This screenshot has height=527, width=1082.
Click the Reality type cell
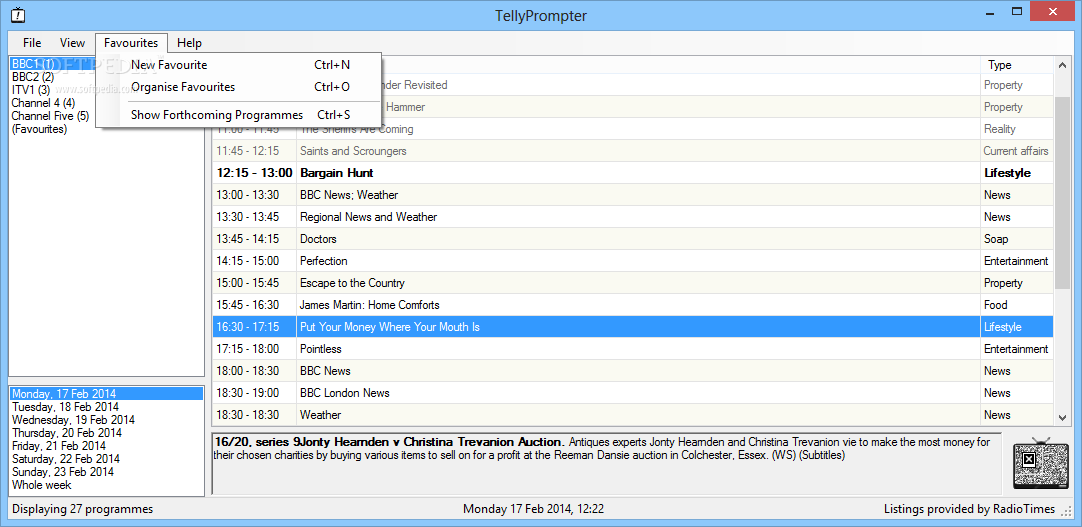pos(1016,129)
